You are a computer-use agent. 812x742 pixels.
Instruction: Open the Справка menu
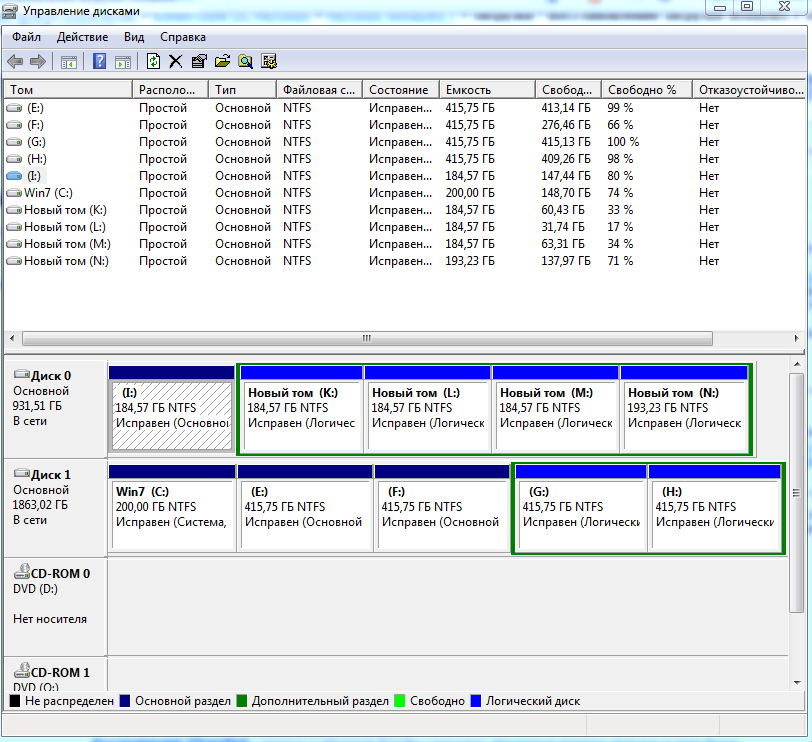click(x=182, y=36)
